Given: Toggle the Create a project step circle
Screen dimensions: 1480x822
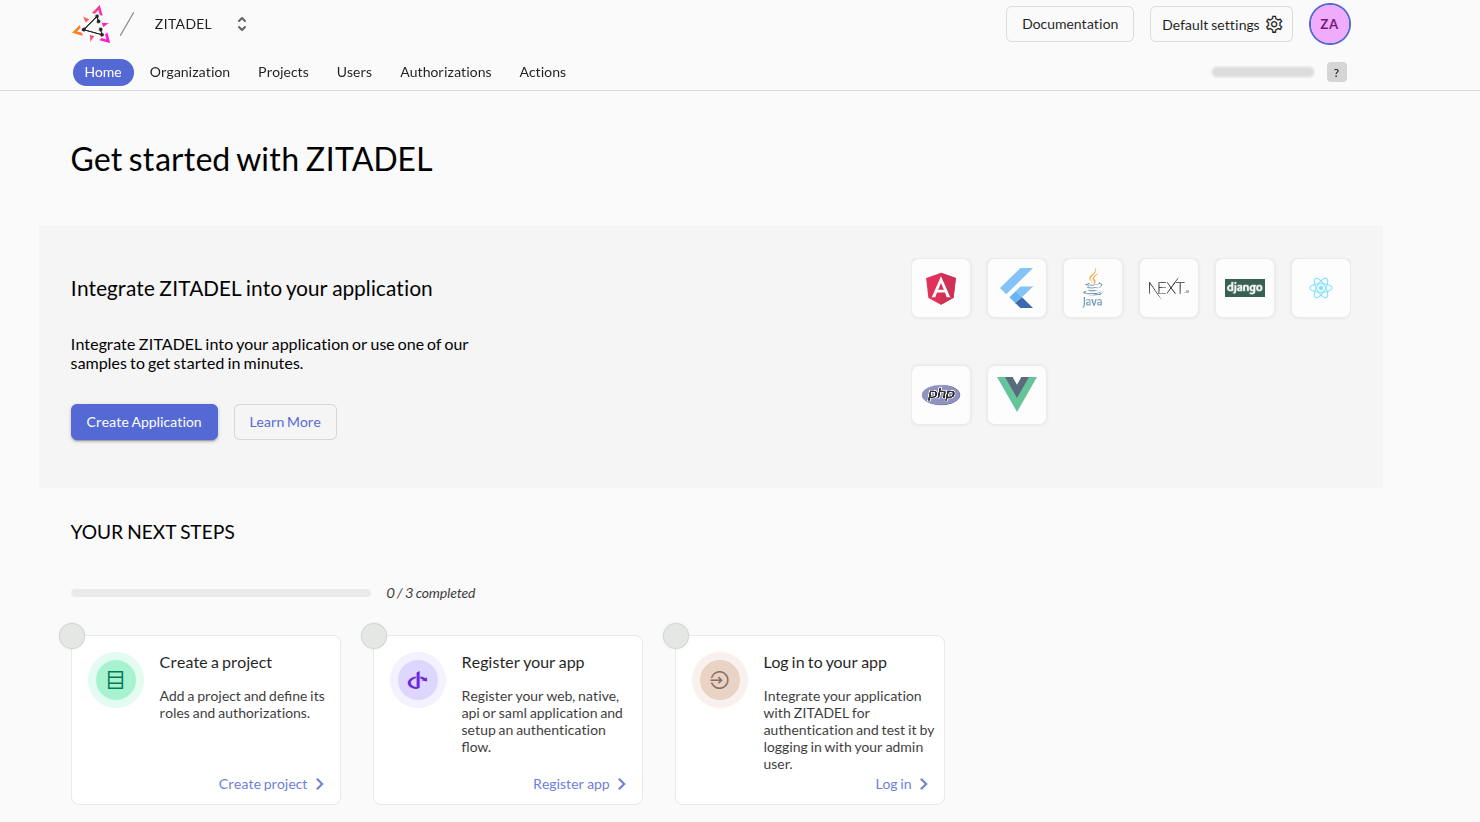Looking at the screenshot, I should pyautogui.click(x=72, y=636).
